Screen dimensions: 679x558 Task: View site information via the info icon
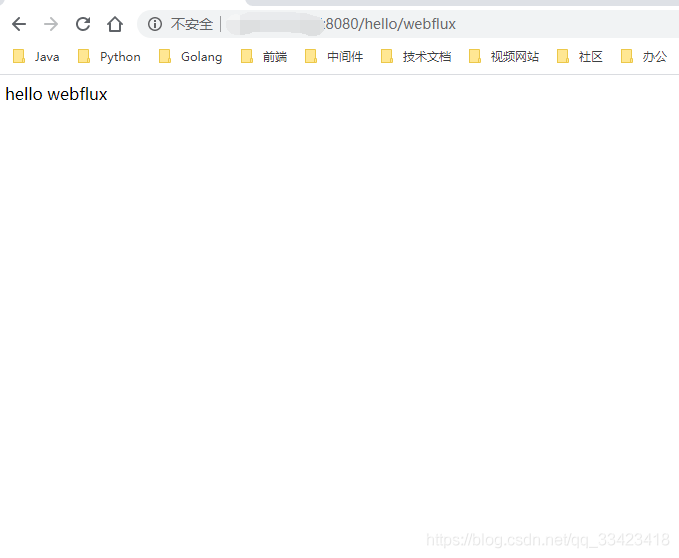point(155,24)
